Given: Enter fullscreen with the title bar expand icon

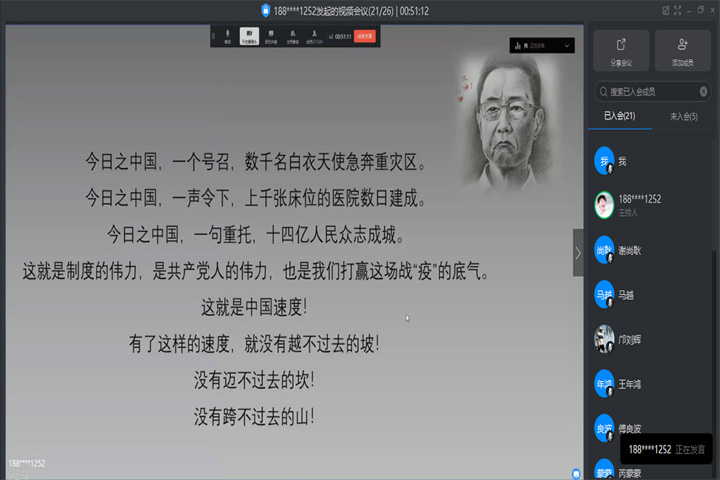Looking at the screenshot, I should [x=677, y=11].
